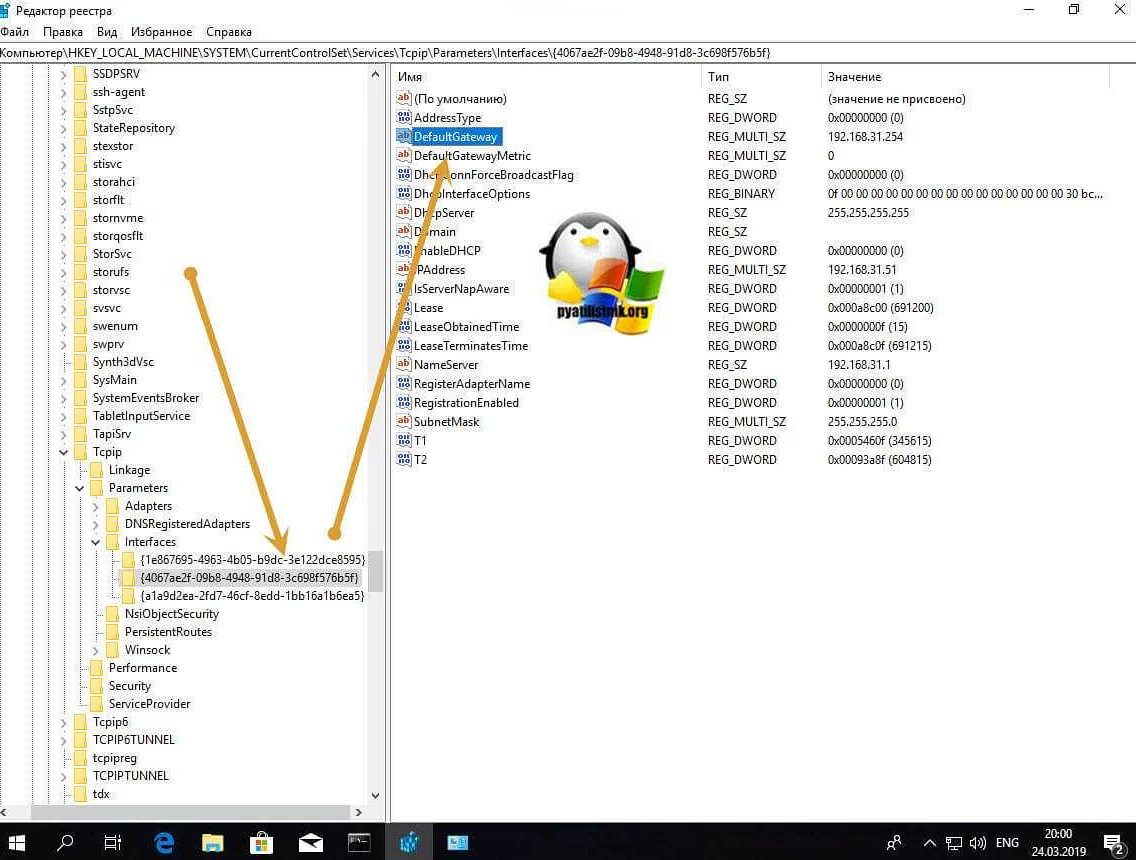
Task: Expand the Winsock node
Action: coord(96,649)
